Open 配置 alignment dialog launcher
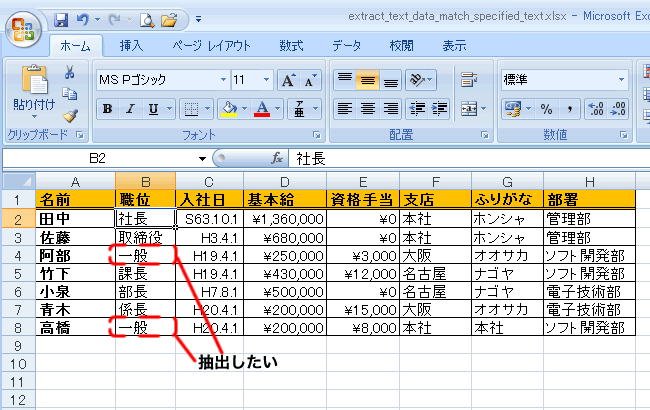Viewport: 650px width, 410px height. click(485, 135)
